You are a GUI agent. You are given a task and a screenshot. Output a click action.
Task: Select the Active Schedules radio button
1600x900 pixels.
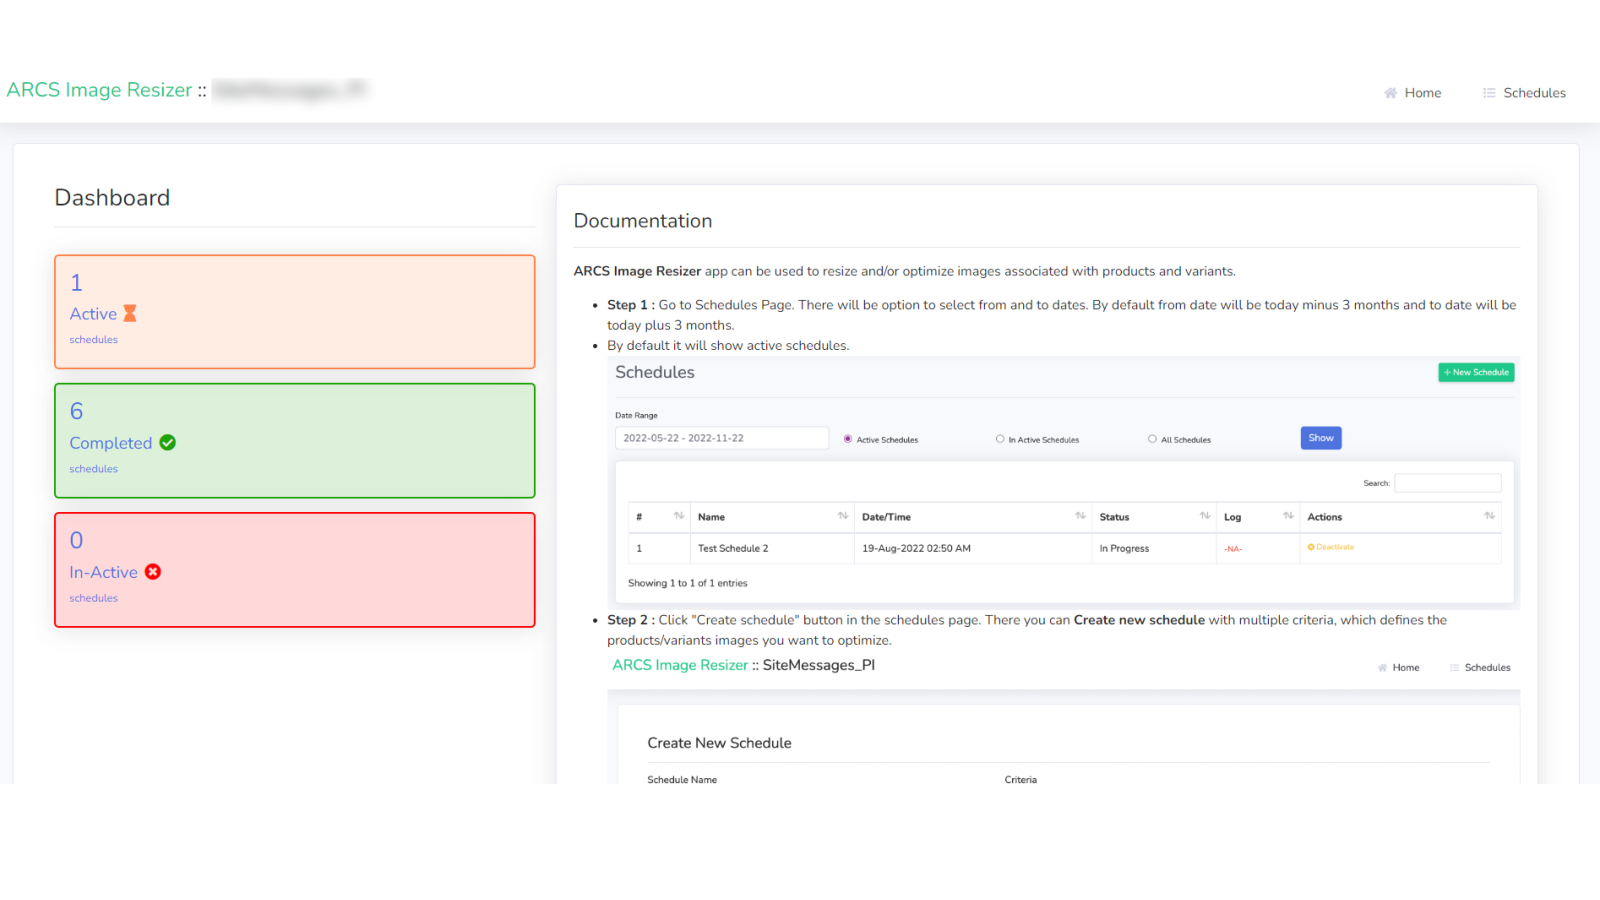(847, 438)
